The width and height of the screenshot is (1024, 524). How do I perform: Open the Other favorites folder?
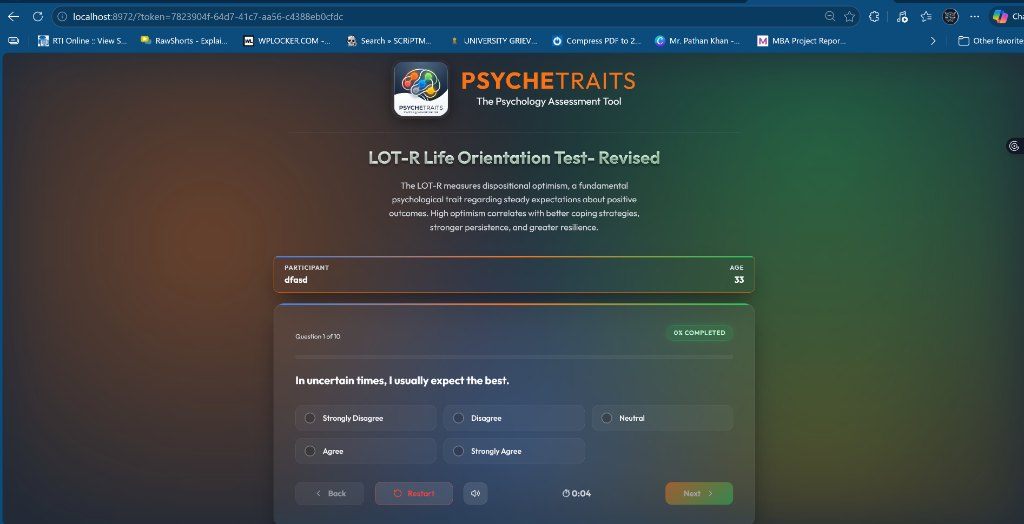pos(989,41)
